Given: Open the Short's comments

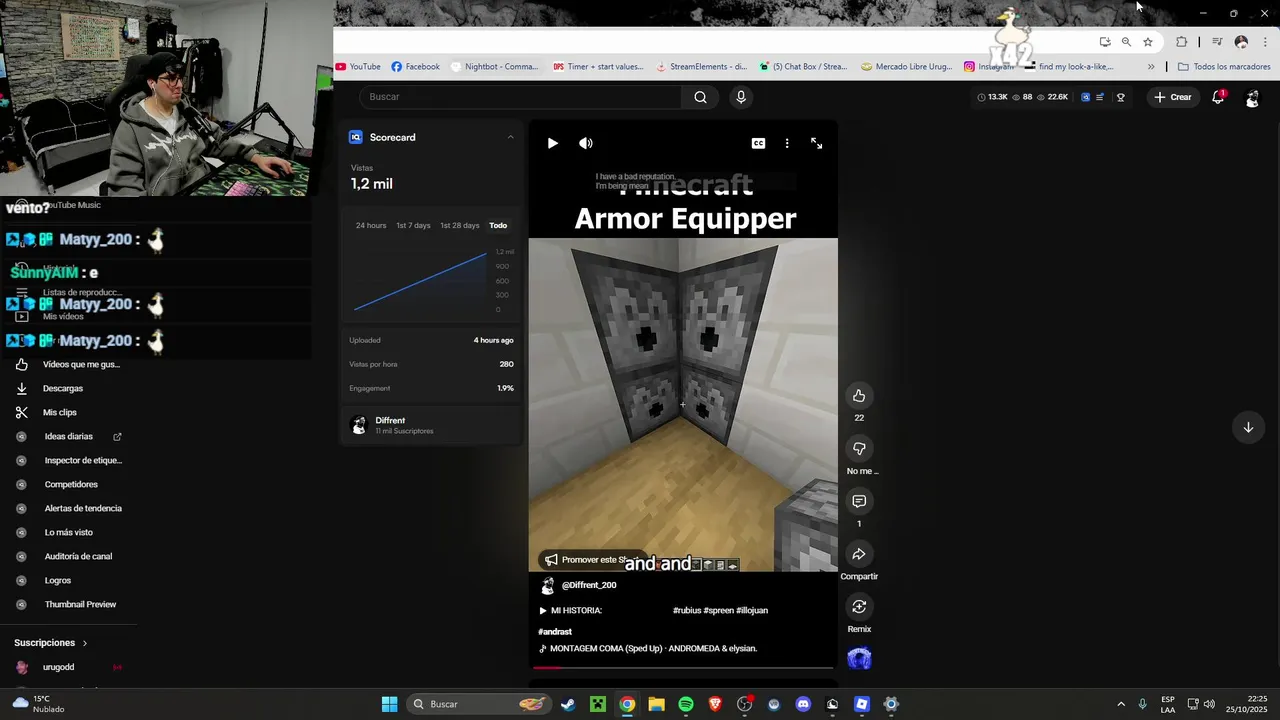Looking at the screenshot, I should click(859, 501).
